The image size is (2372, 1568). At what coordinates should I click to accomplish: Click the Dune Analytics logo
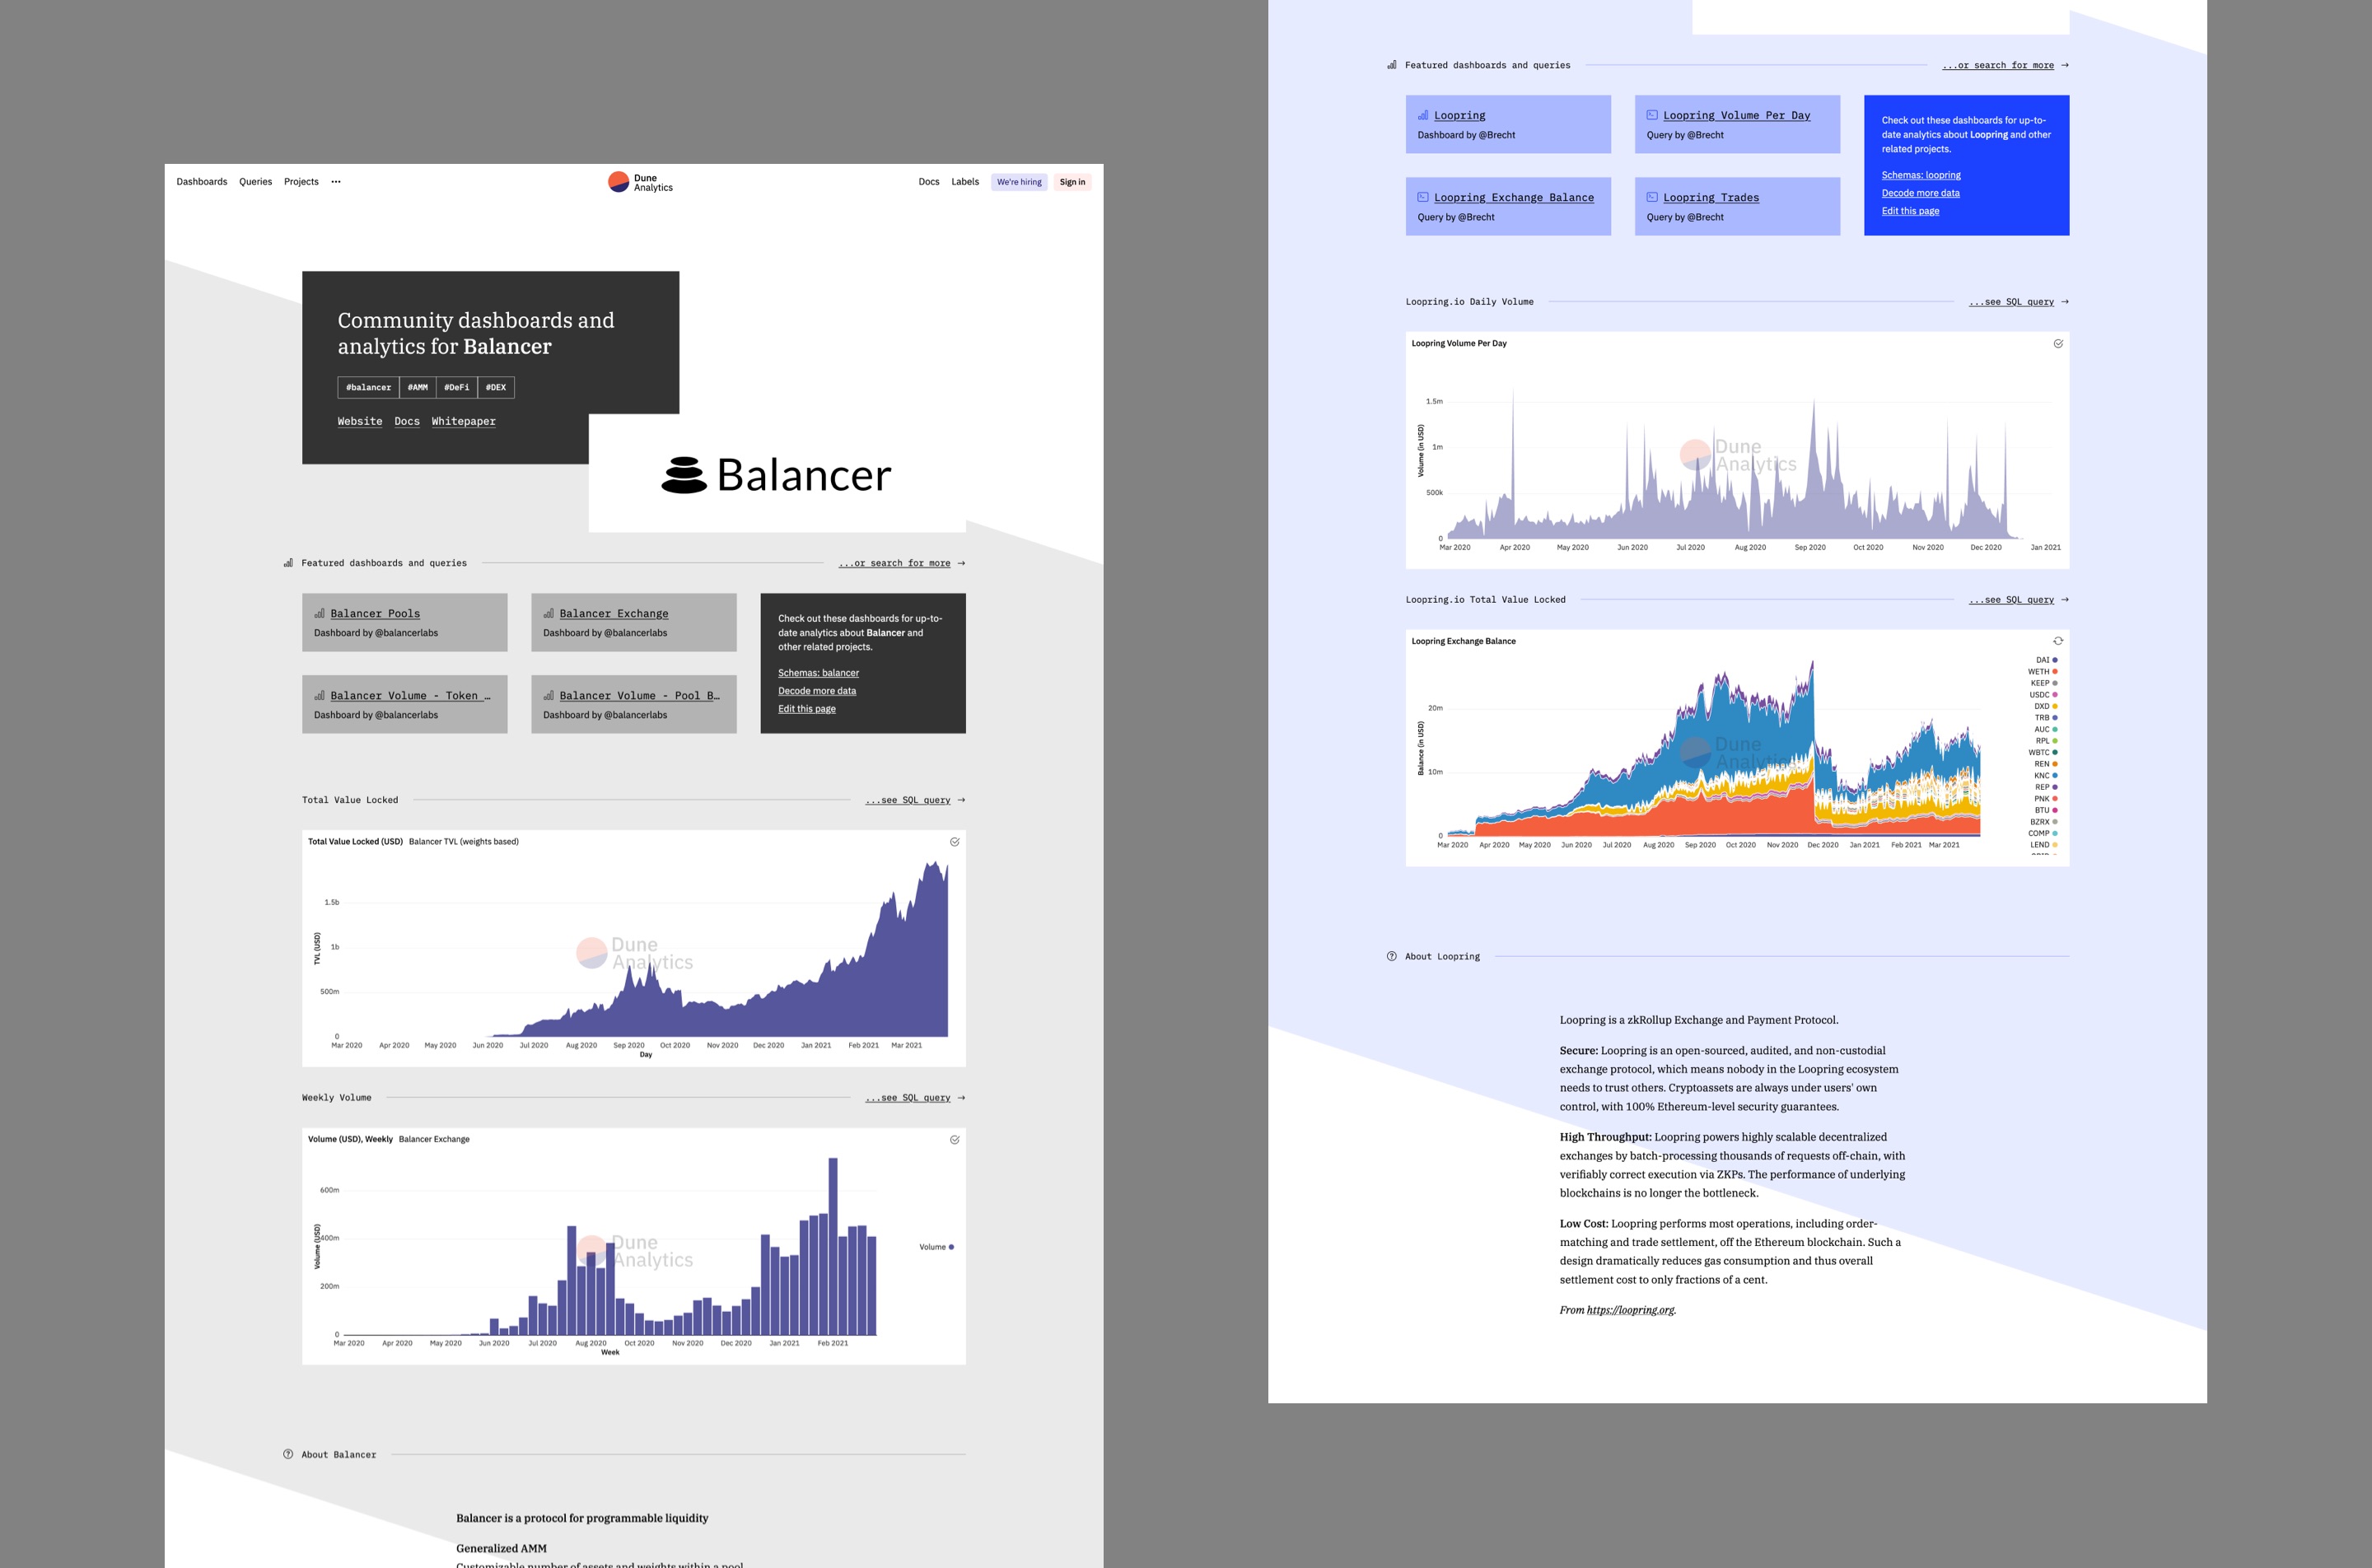coord(640,182)
